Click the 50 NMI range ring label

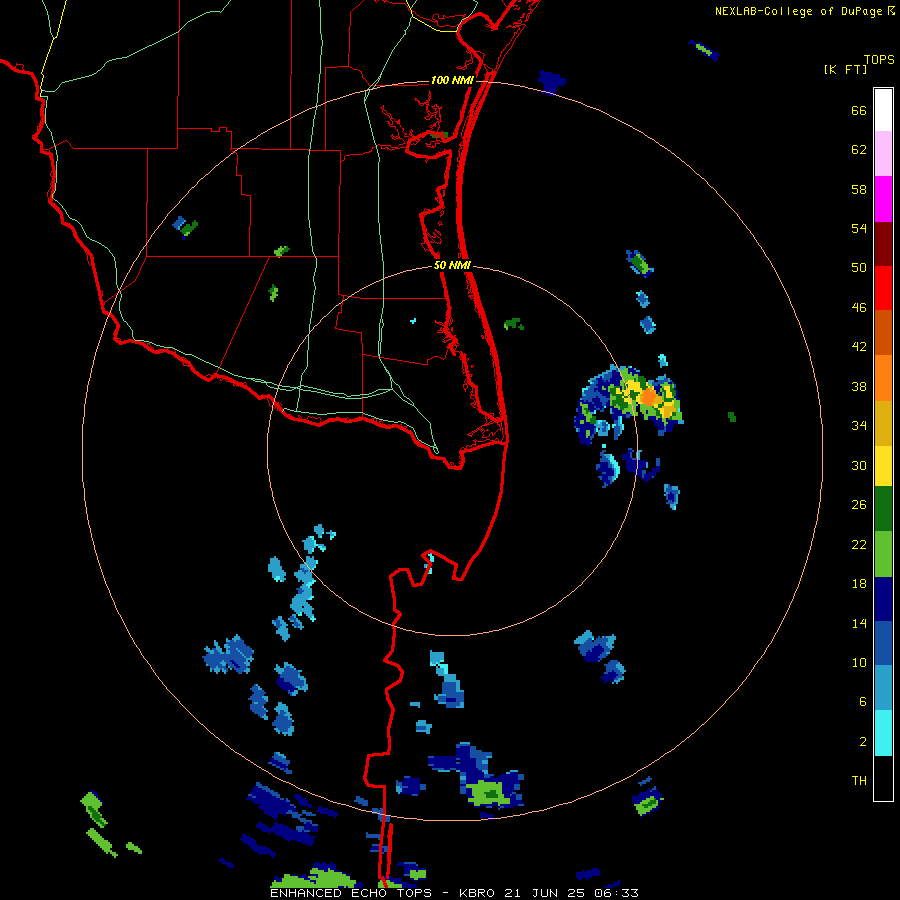point(452,265)
